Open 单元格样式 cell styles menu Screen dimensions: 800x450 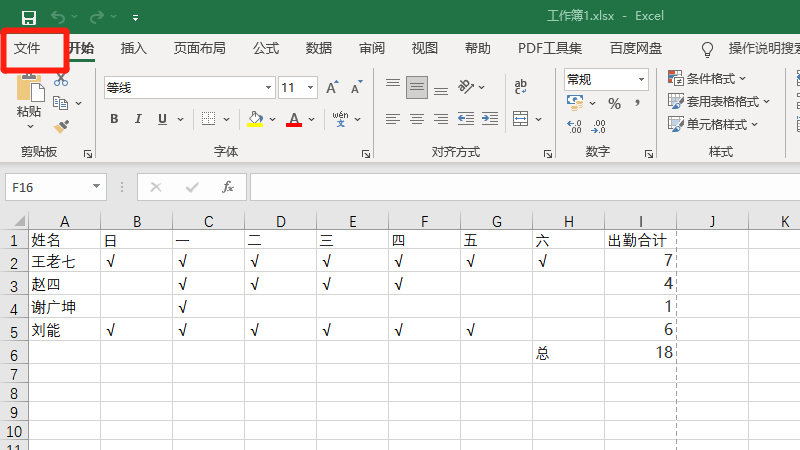coord(713,124)
